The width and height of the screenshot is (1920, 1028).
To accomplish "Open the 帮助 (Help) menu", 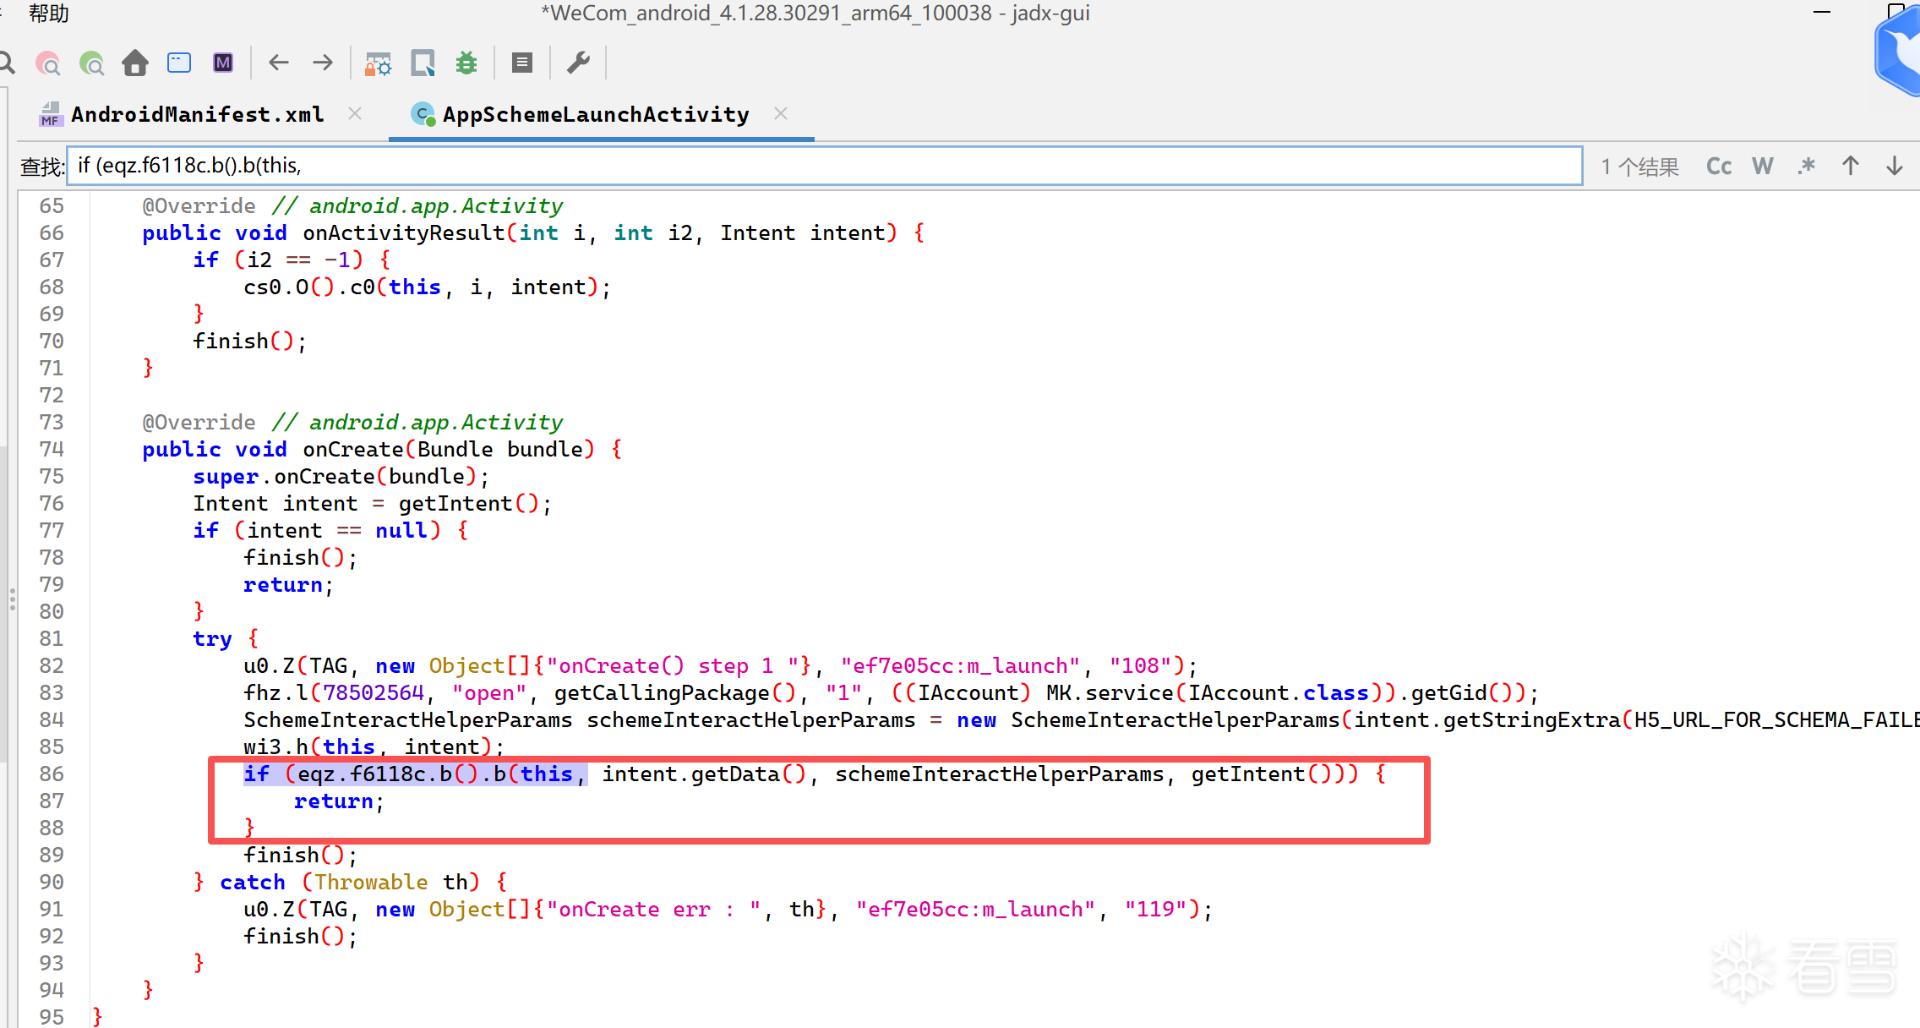I will click(x=48, y=13).
